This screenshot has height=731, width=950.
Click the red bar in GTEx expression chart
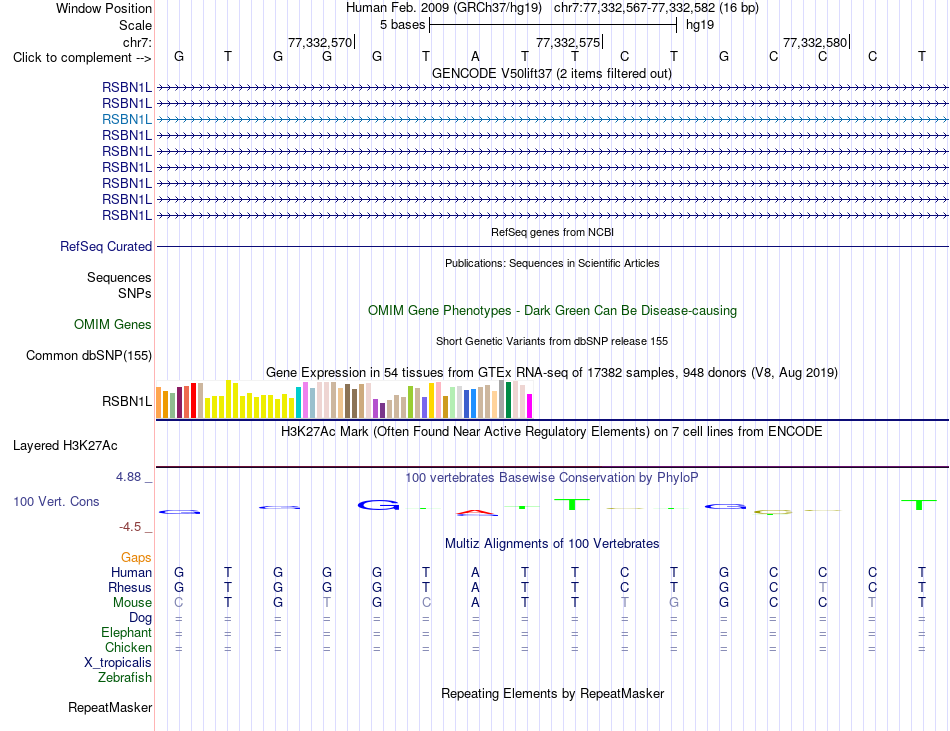coord(193,400)
